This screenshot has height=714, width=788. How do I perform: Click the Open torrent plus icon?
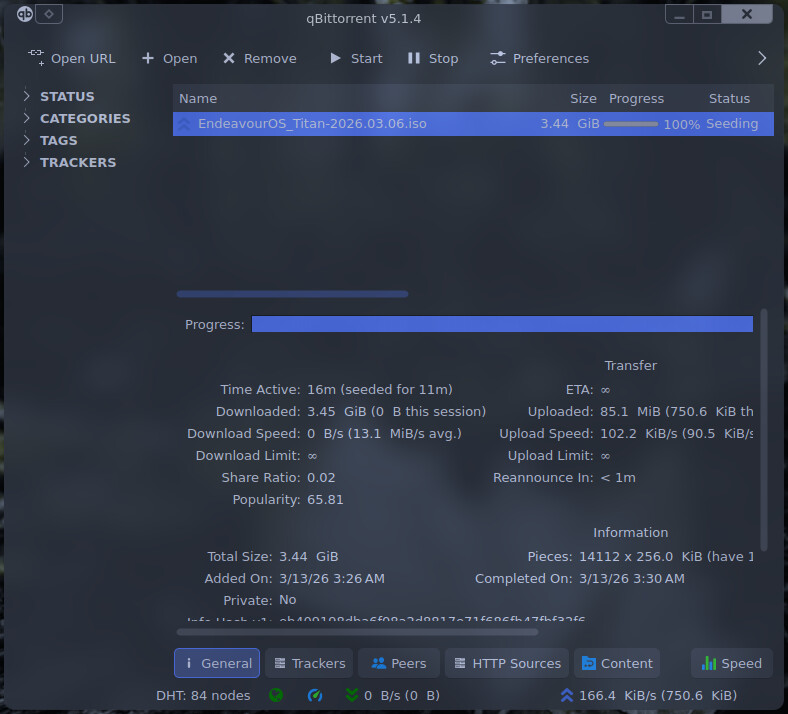pyautogui.click(x=148, y=58)
